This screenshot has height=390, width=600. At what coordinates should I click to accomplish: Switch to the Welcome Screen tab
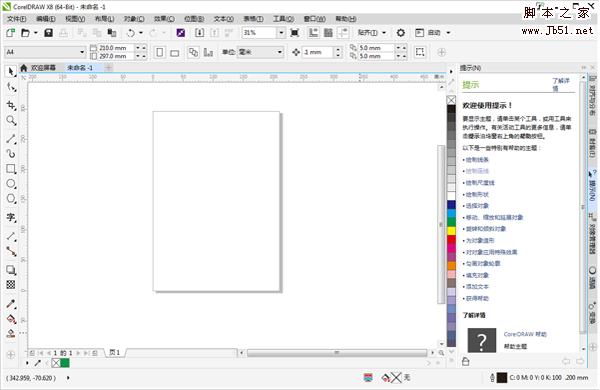coord(43,68)
